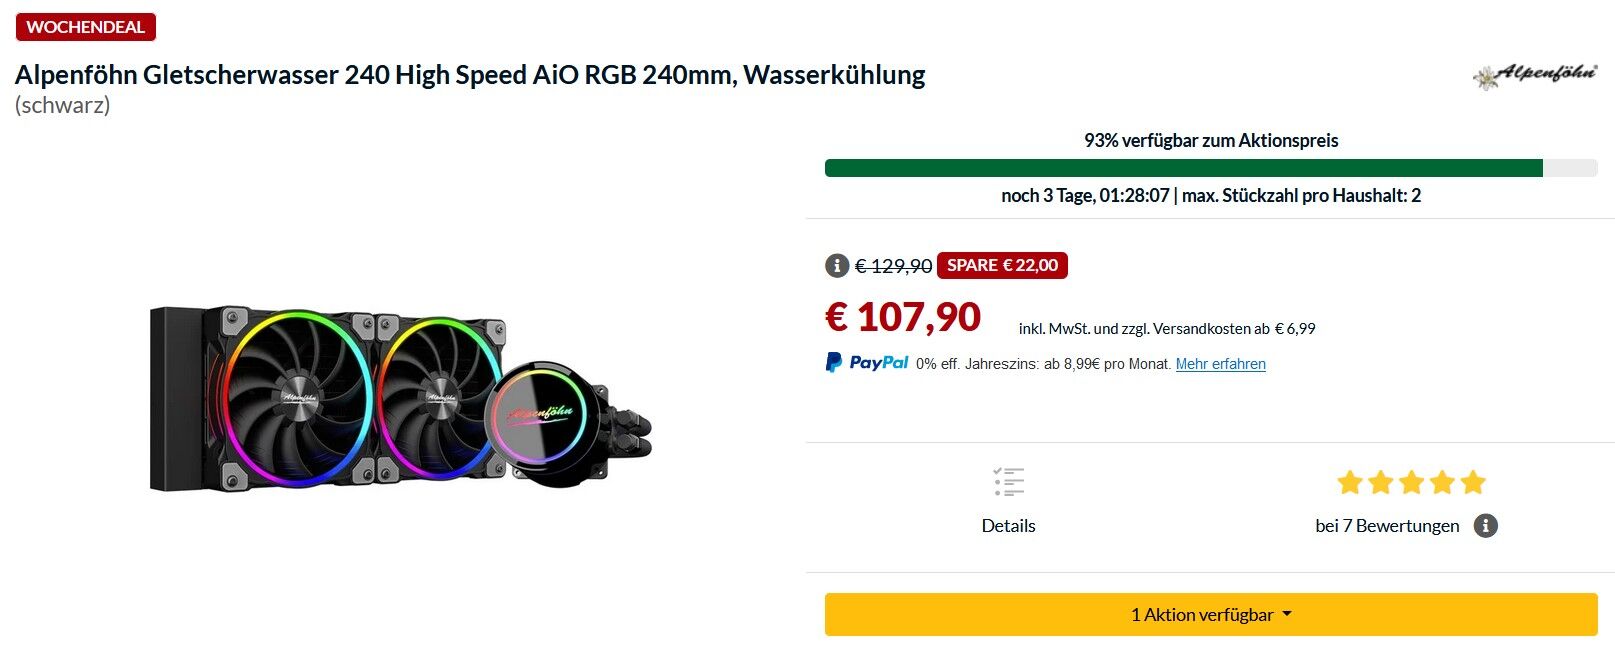This screenshot has height=648, width=1615.
Task: Click the info icon next to Bewertungen
Action: click(1486, 526)
